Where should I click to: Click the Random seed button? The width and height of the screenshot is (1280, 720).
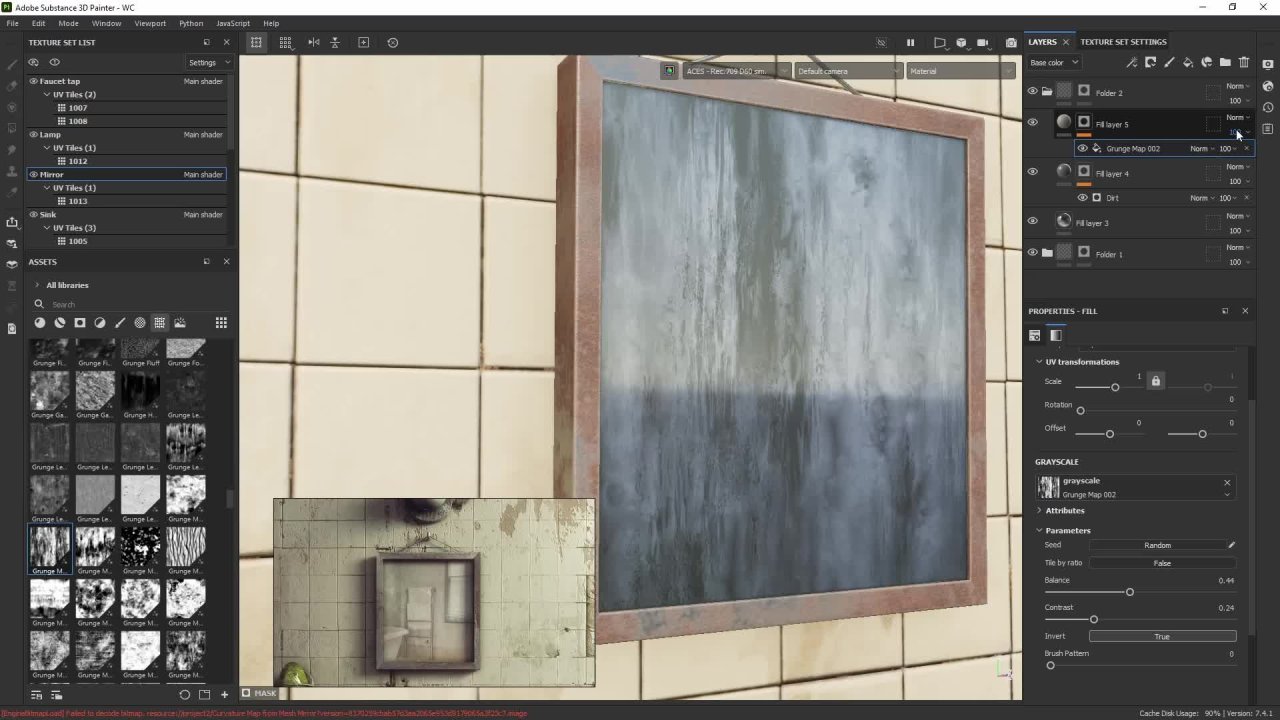pos(1157,546)
